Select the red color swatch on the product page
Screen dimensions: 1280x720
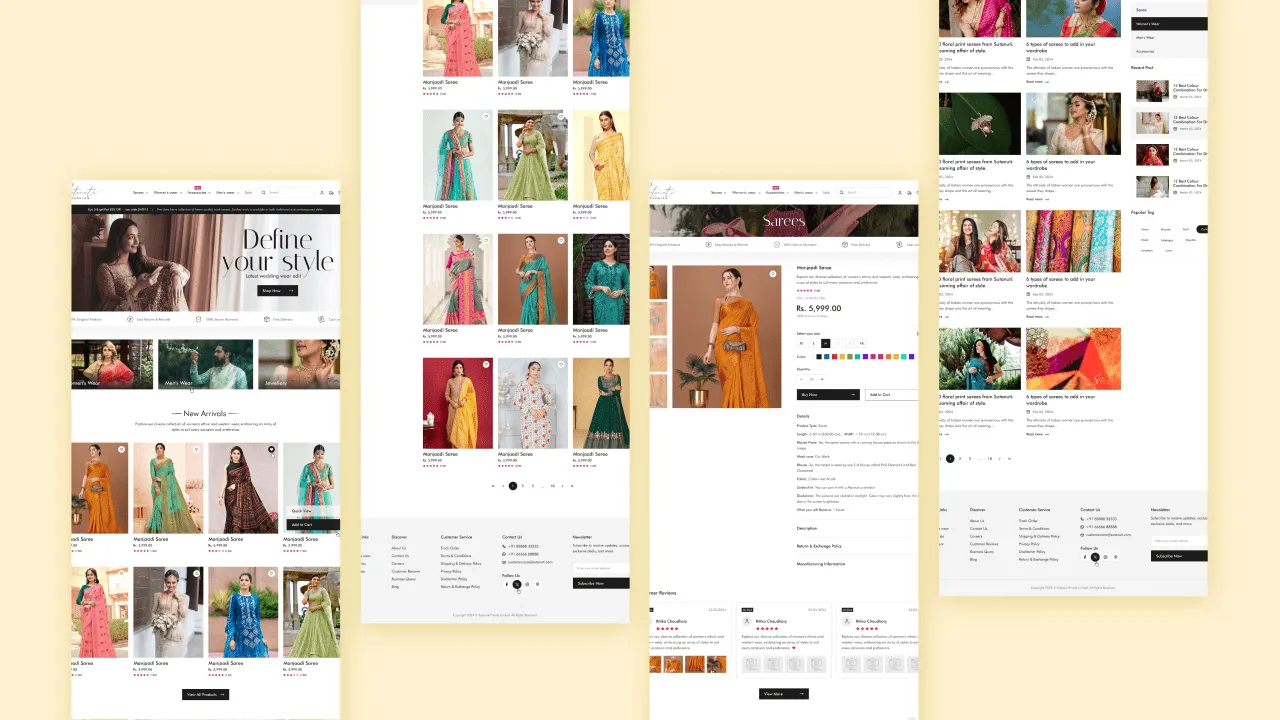834,356
